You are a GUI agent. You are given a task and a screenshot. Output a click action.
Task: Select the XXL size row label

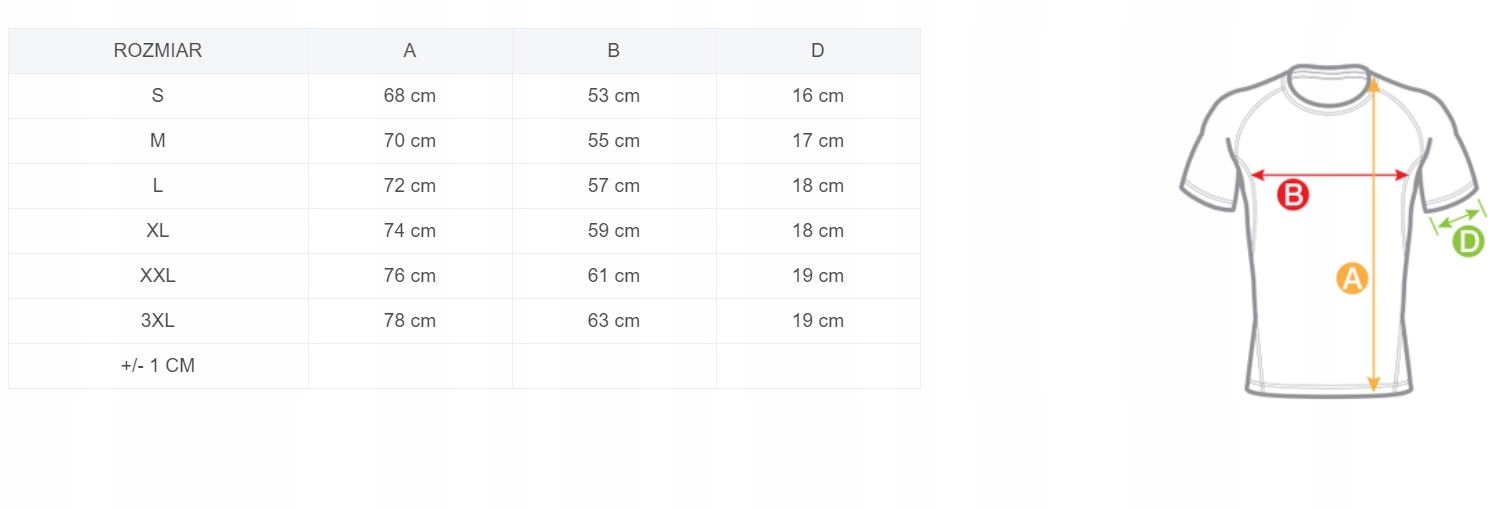[158, 276]
